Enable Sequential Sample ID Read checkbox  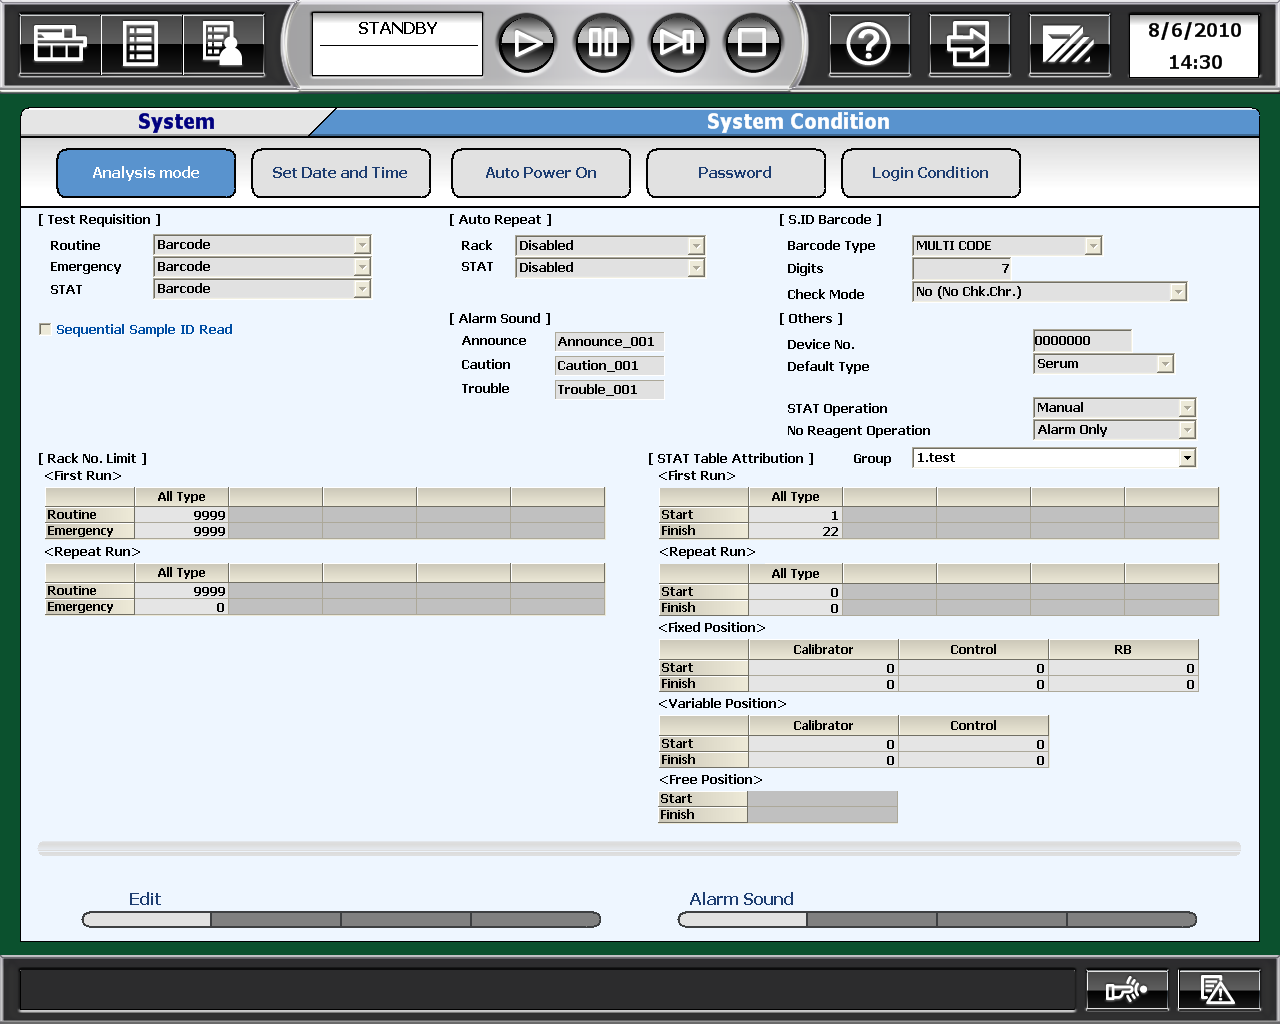[45, 329]
